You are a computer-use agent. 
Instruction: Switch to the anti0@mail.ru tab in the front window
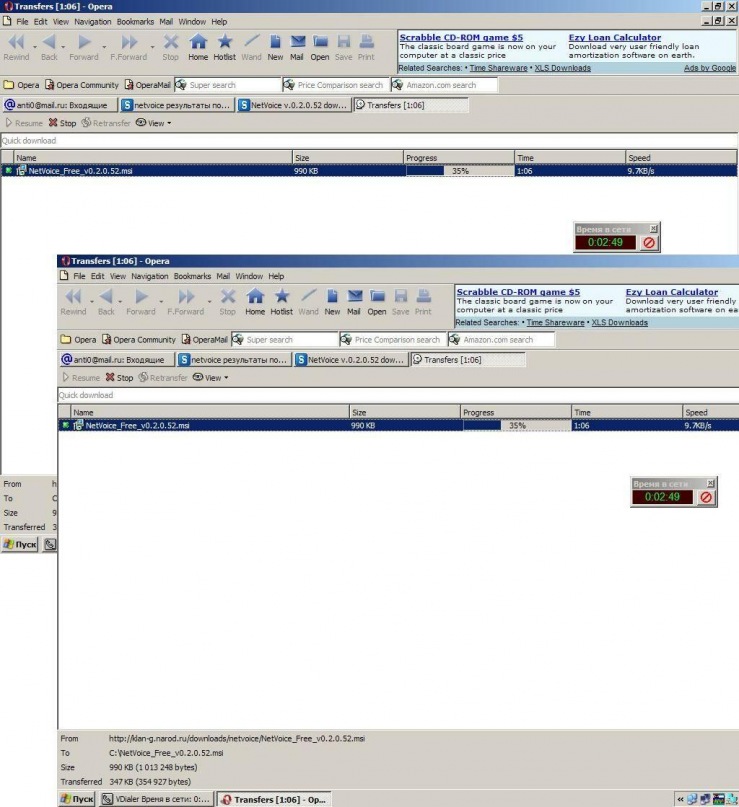117,360
